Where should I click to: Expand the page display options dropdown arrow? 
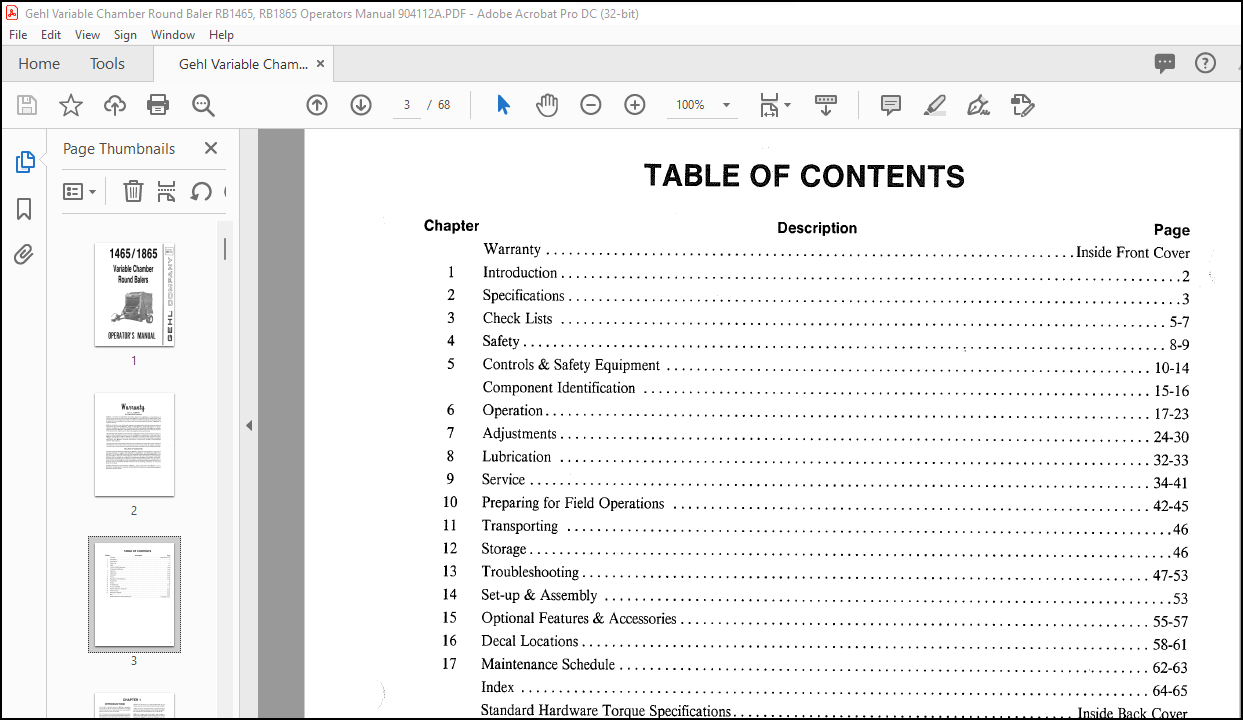pyautogui.click(x=787, y=105)
